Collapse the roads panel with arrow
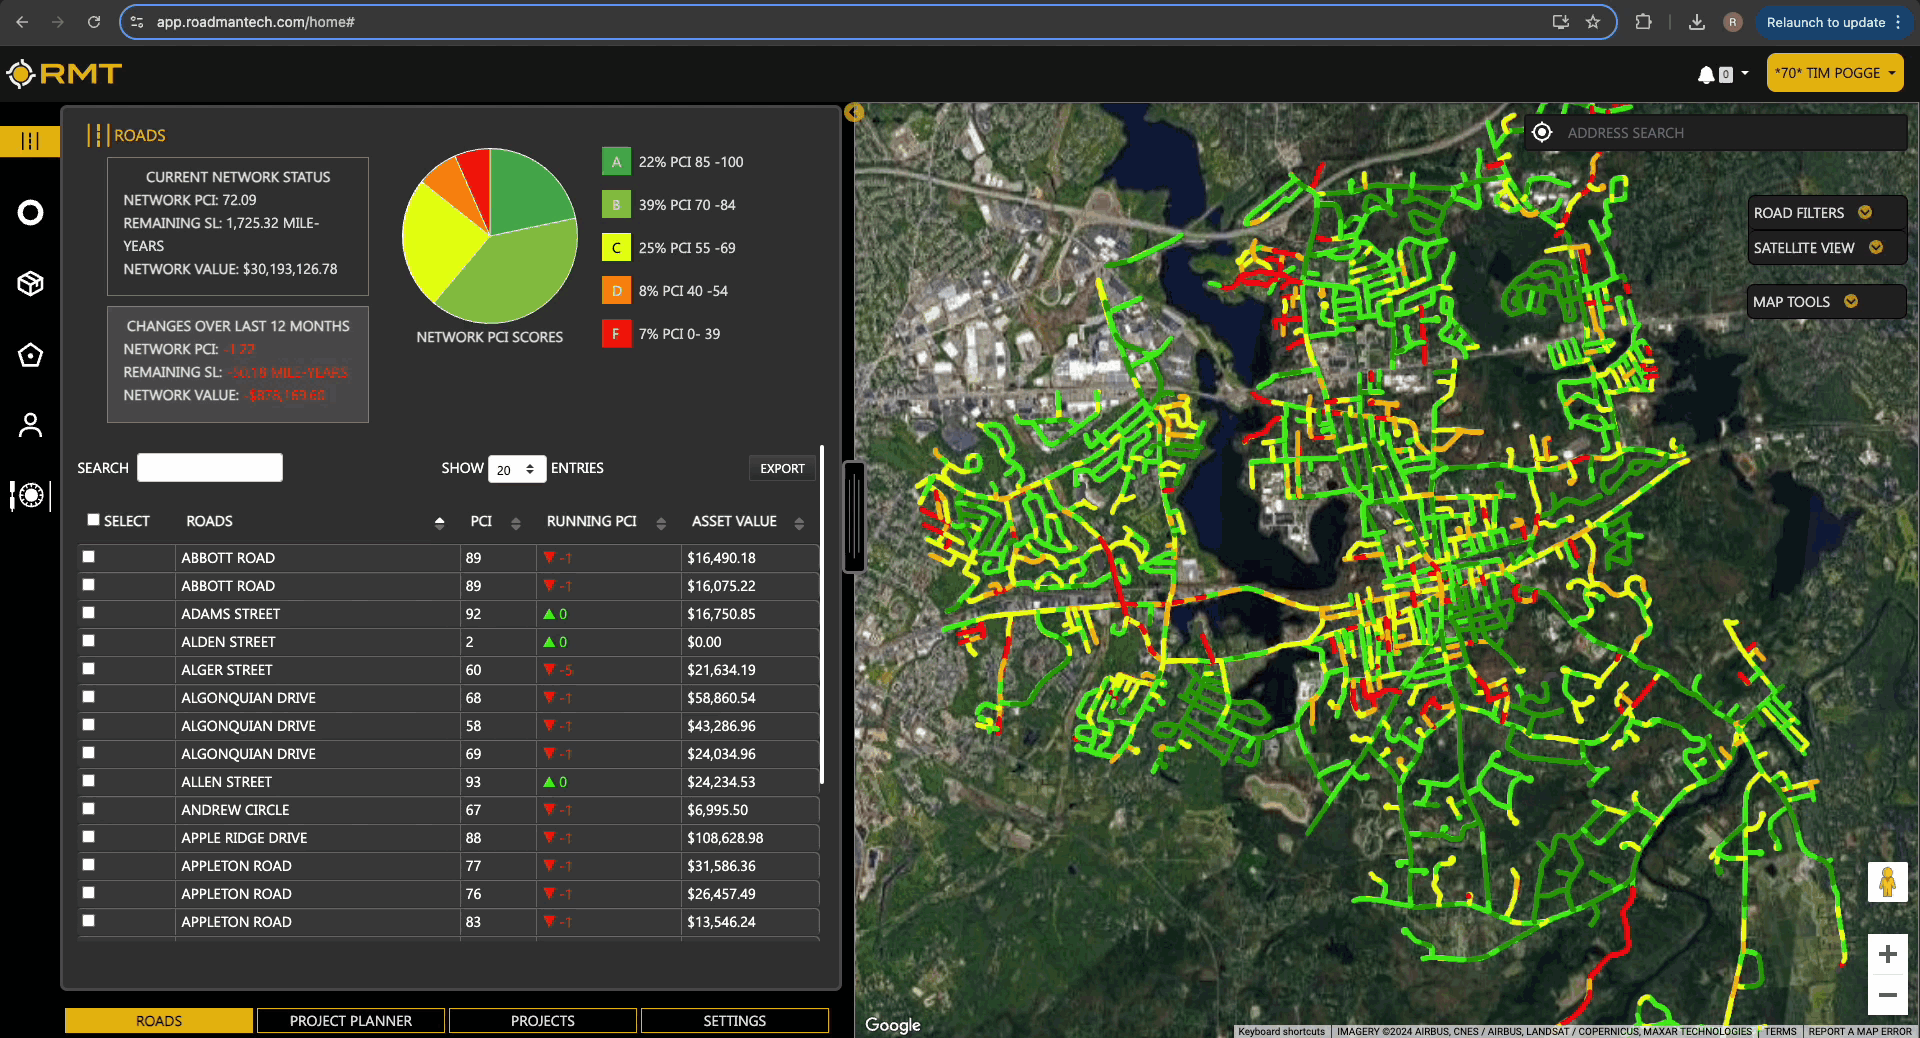This screenshot has width=1920, height=1038. 854,112
